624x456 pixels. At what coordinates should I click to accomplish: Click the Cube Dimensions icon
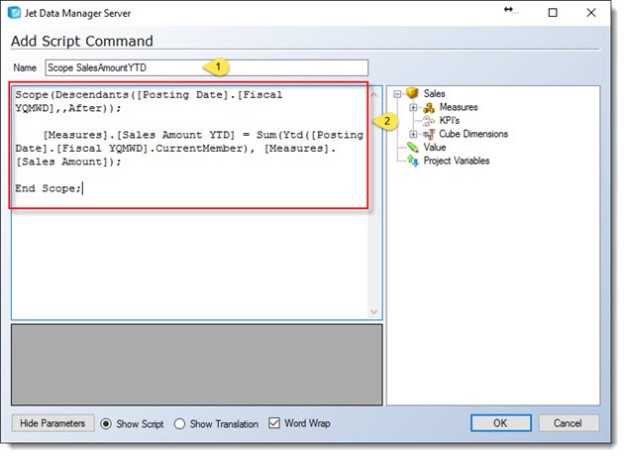[429, 134]
